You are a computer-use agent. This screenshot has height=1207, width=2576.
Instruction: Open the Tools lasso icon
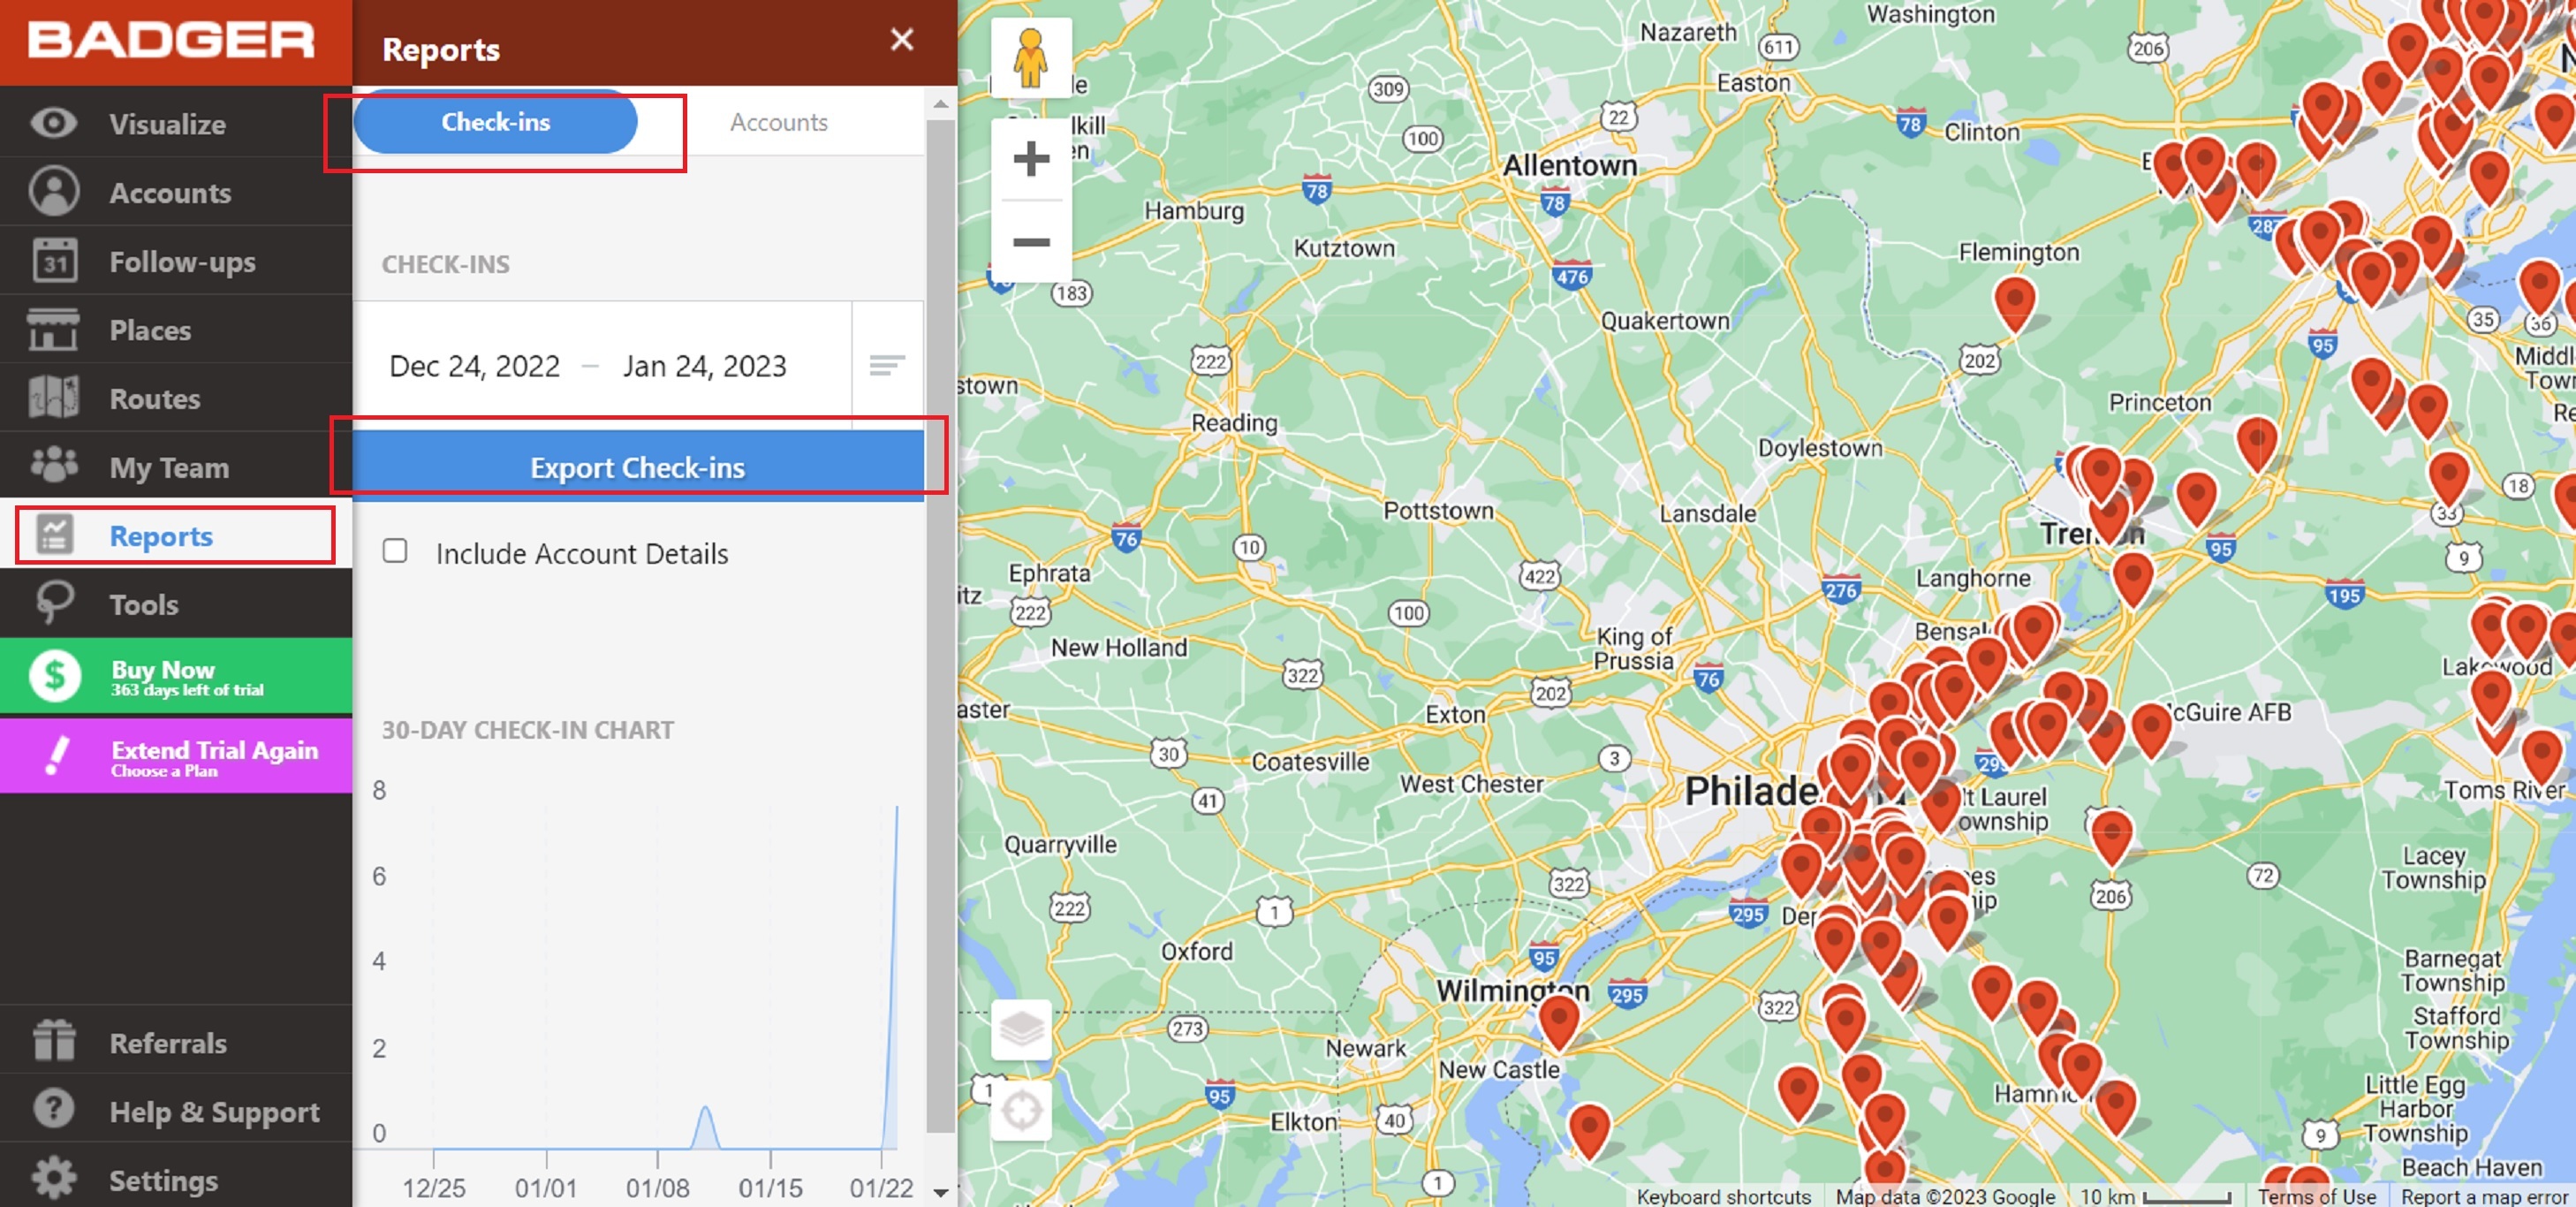53,603
